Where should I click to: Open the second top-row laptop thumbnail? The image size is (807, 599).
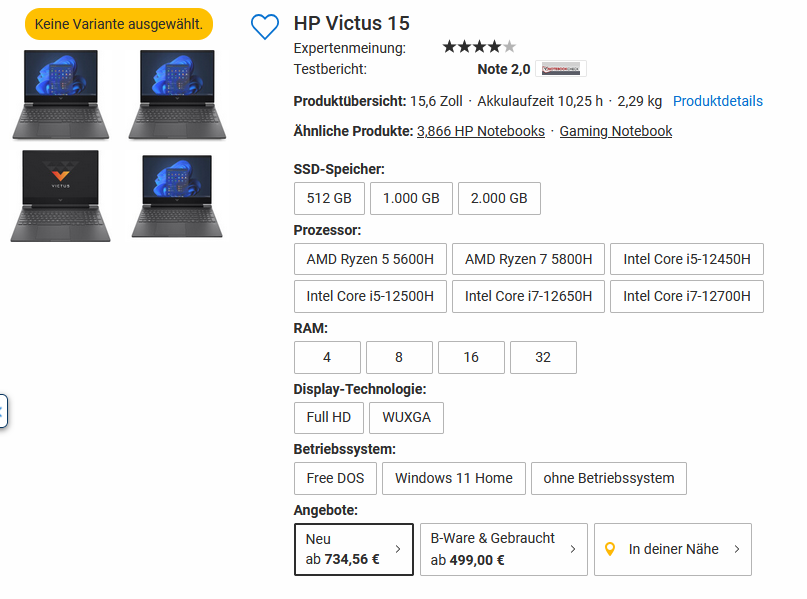177,94
